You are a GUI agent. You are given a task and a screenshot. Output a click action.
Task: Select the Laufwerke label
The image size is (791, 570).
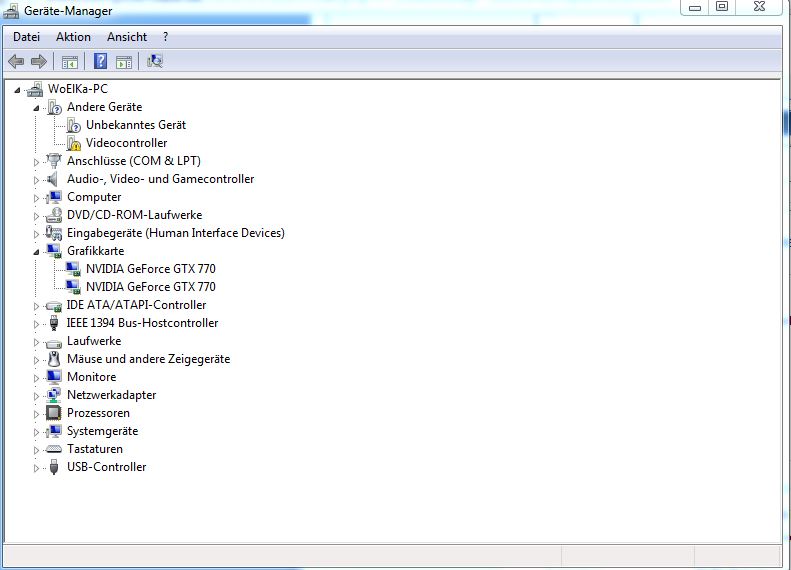[x=94, y=341]
